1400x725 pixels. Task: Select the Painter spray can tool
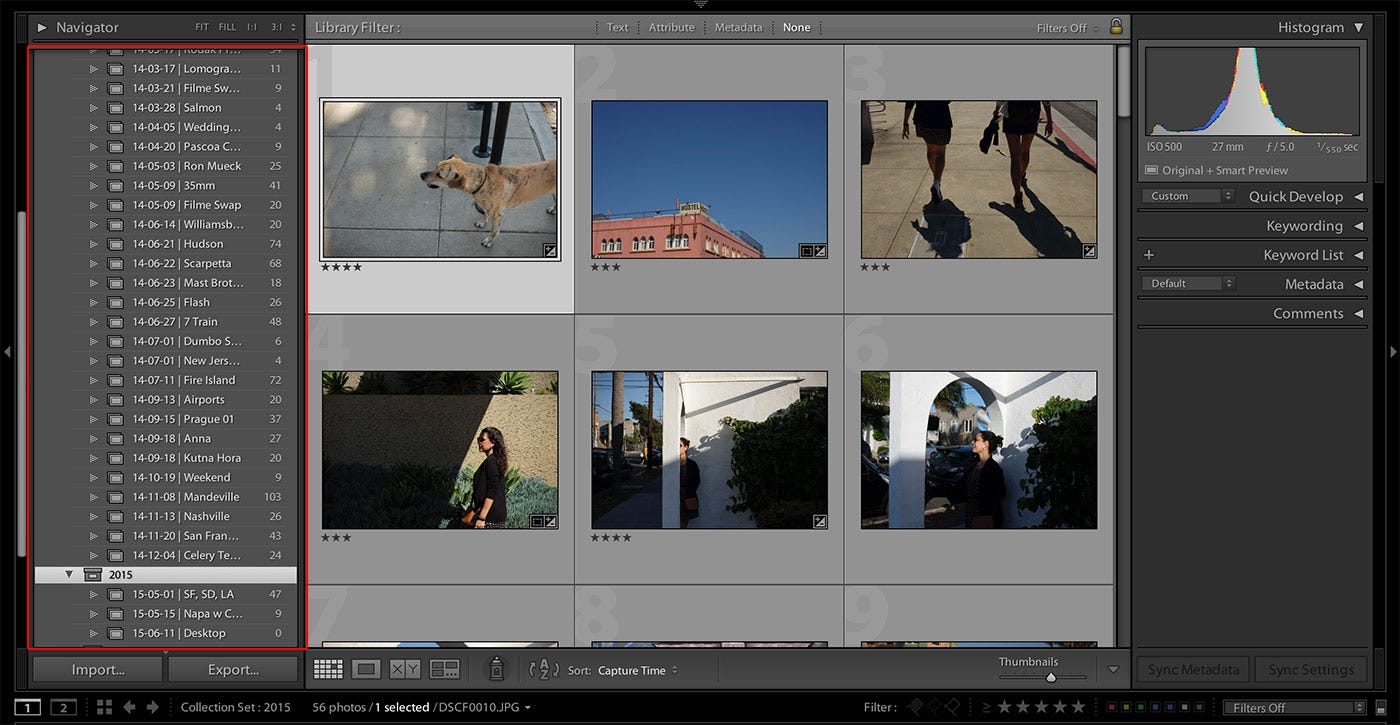496,669
